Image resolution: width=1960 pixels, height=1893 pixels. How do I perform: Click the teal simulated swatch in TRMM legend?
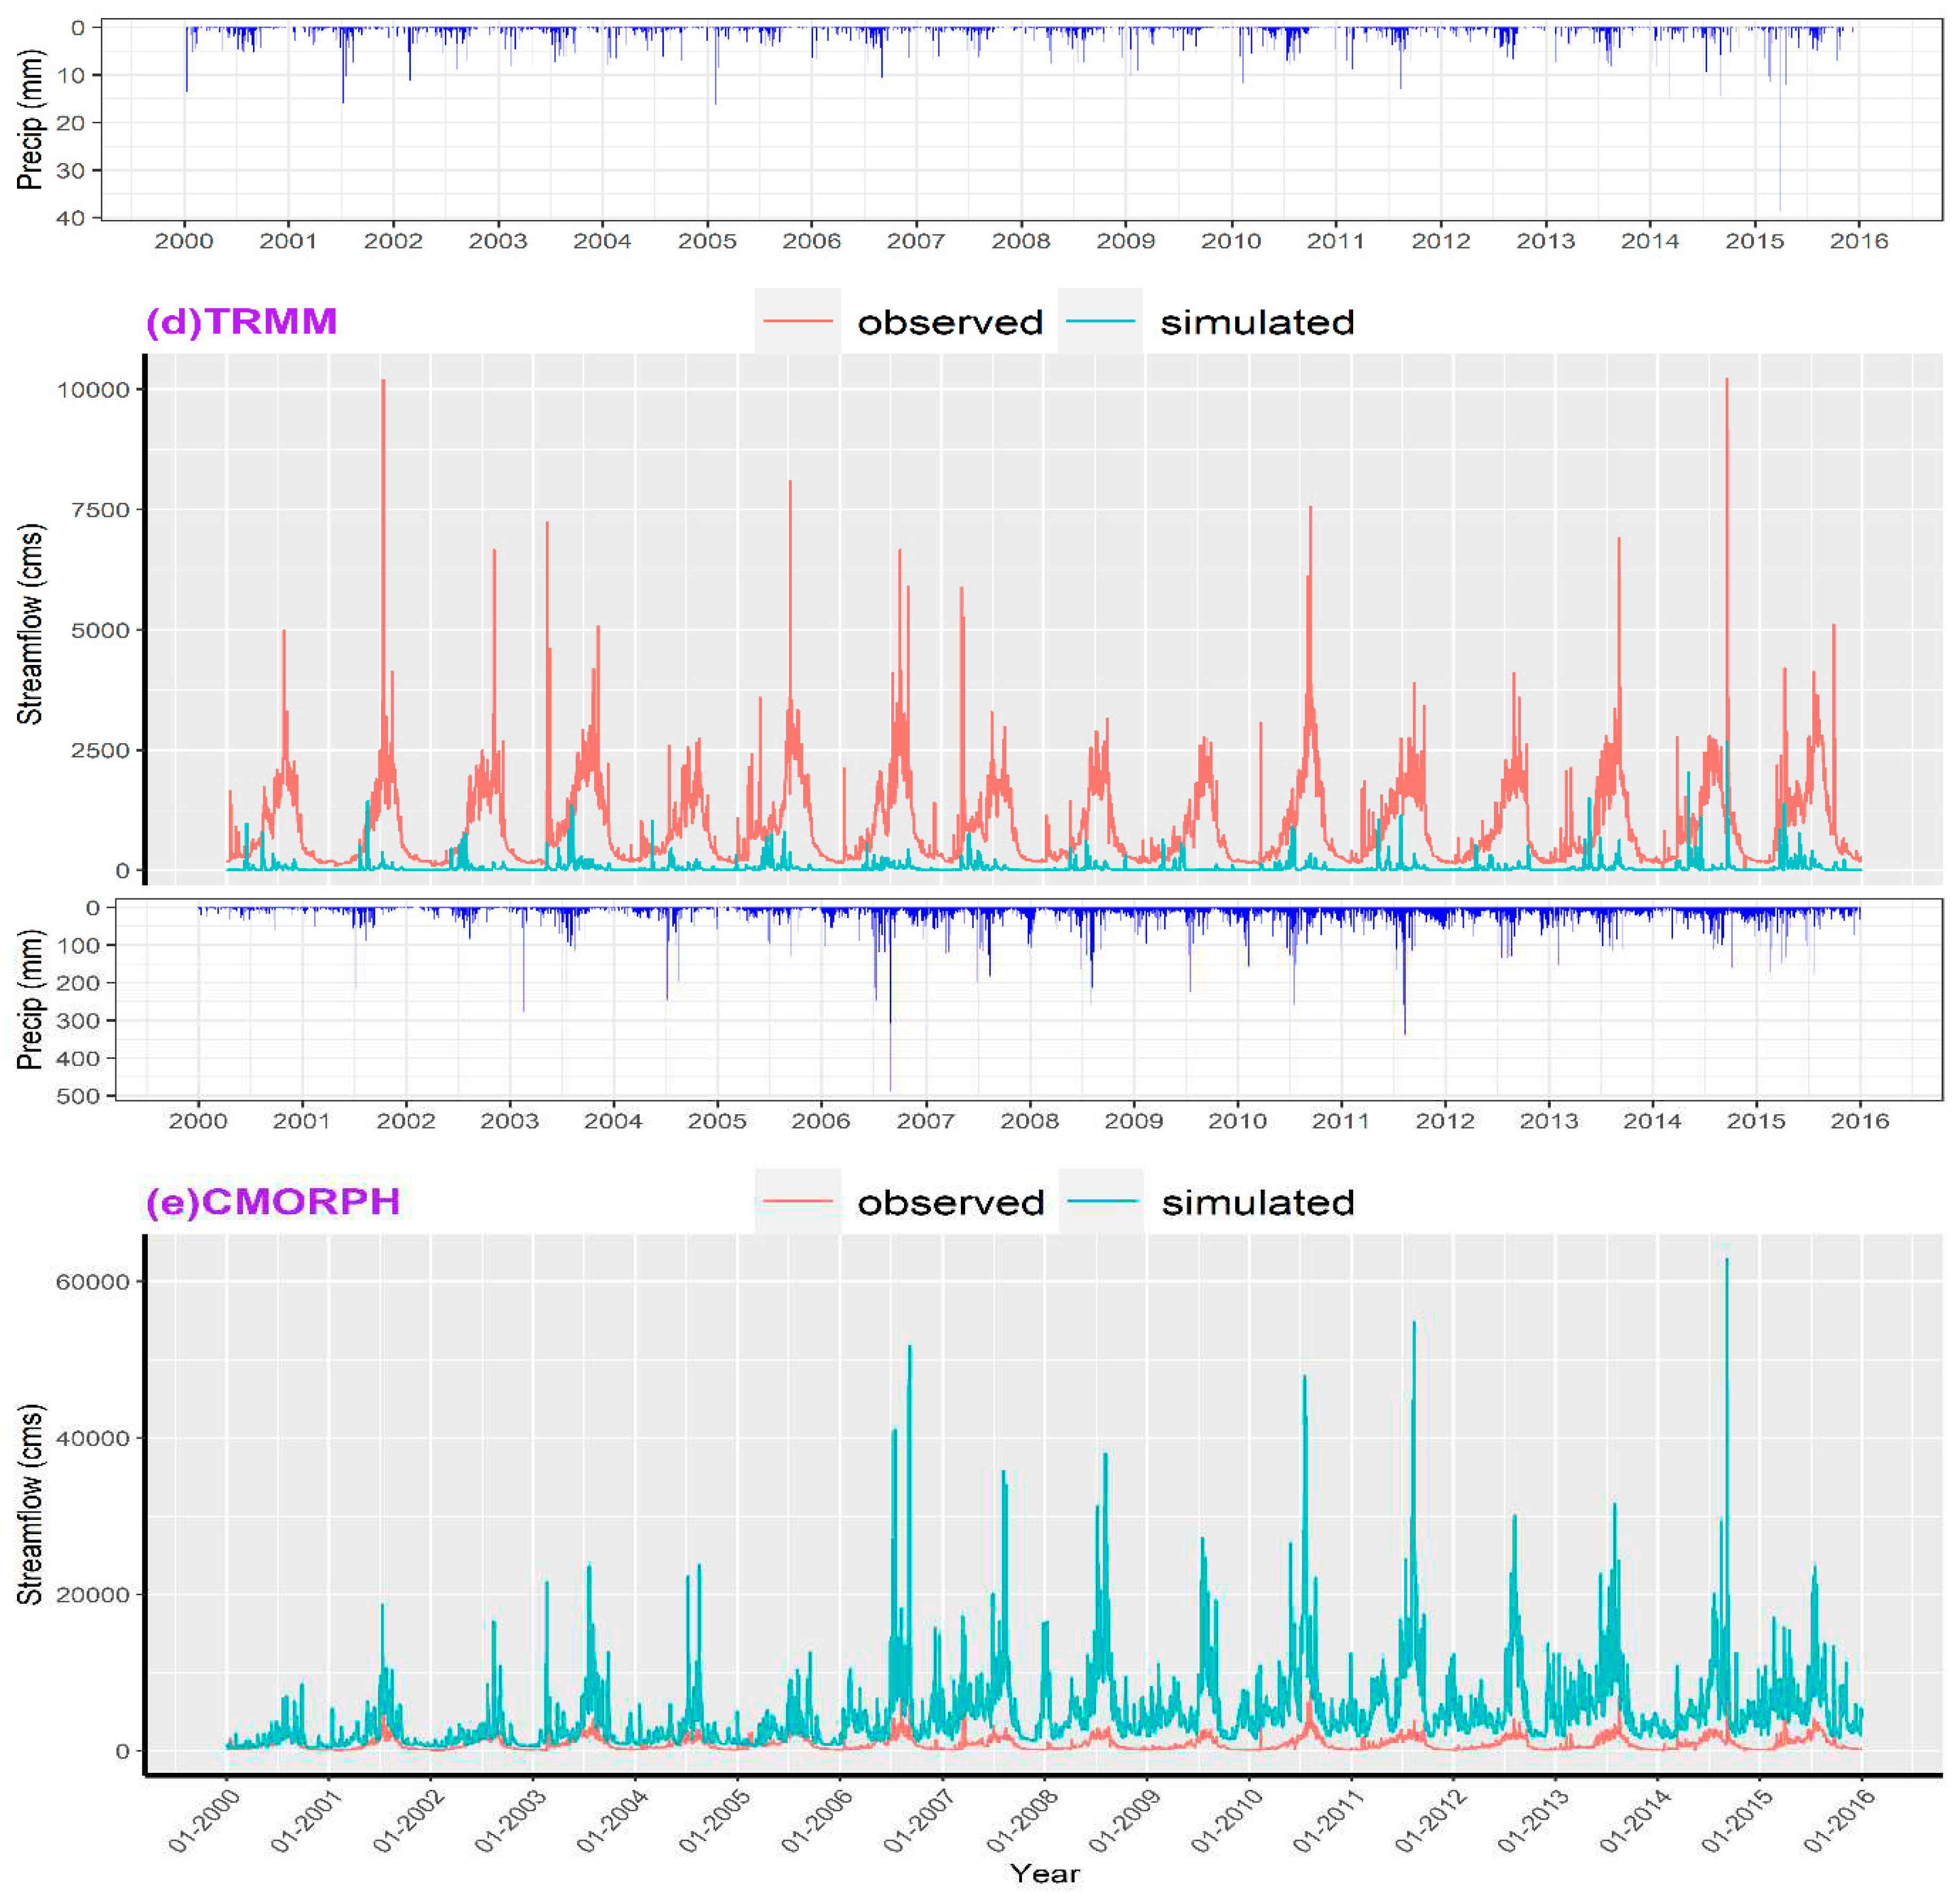click(x=1100, y=322)
